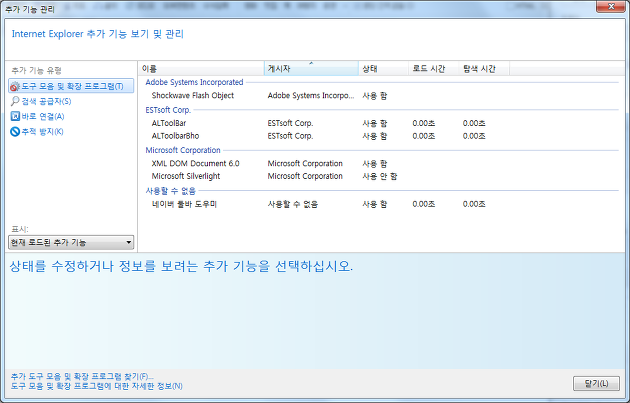The width and height of the screenshot is (630, 403).
Task: Sort by the 상태 column header
Action: tap(383, 69)
